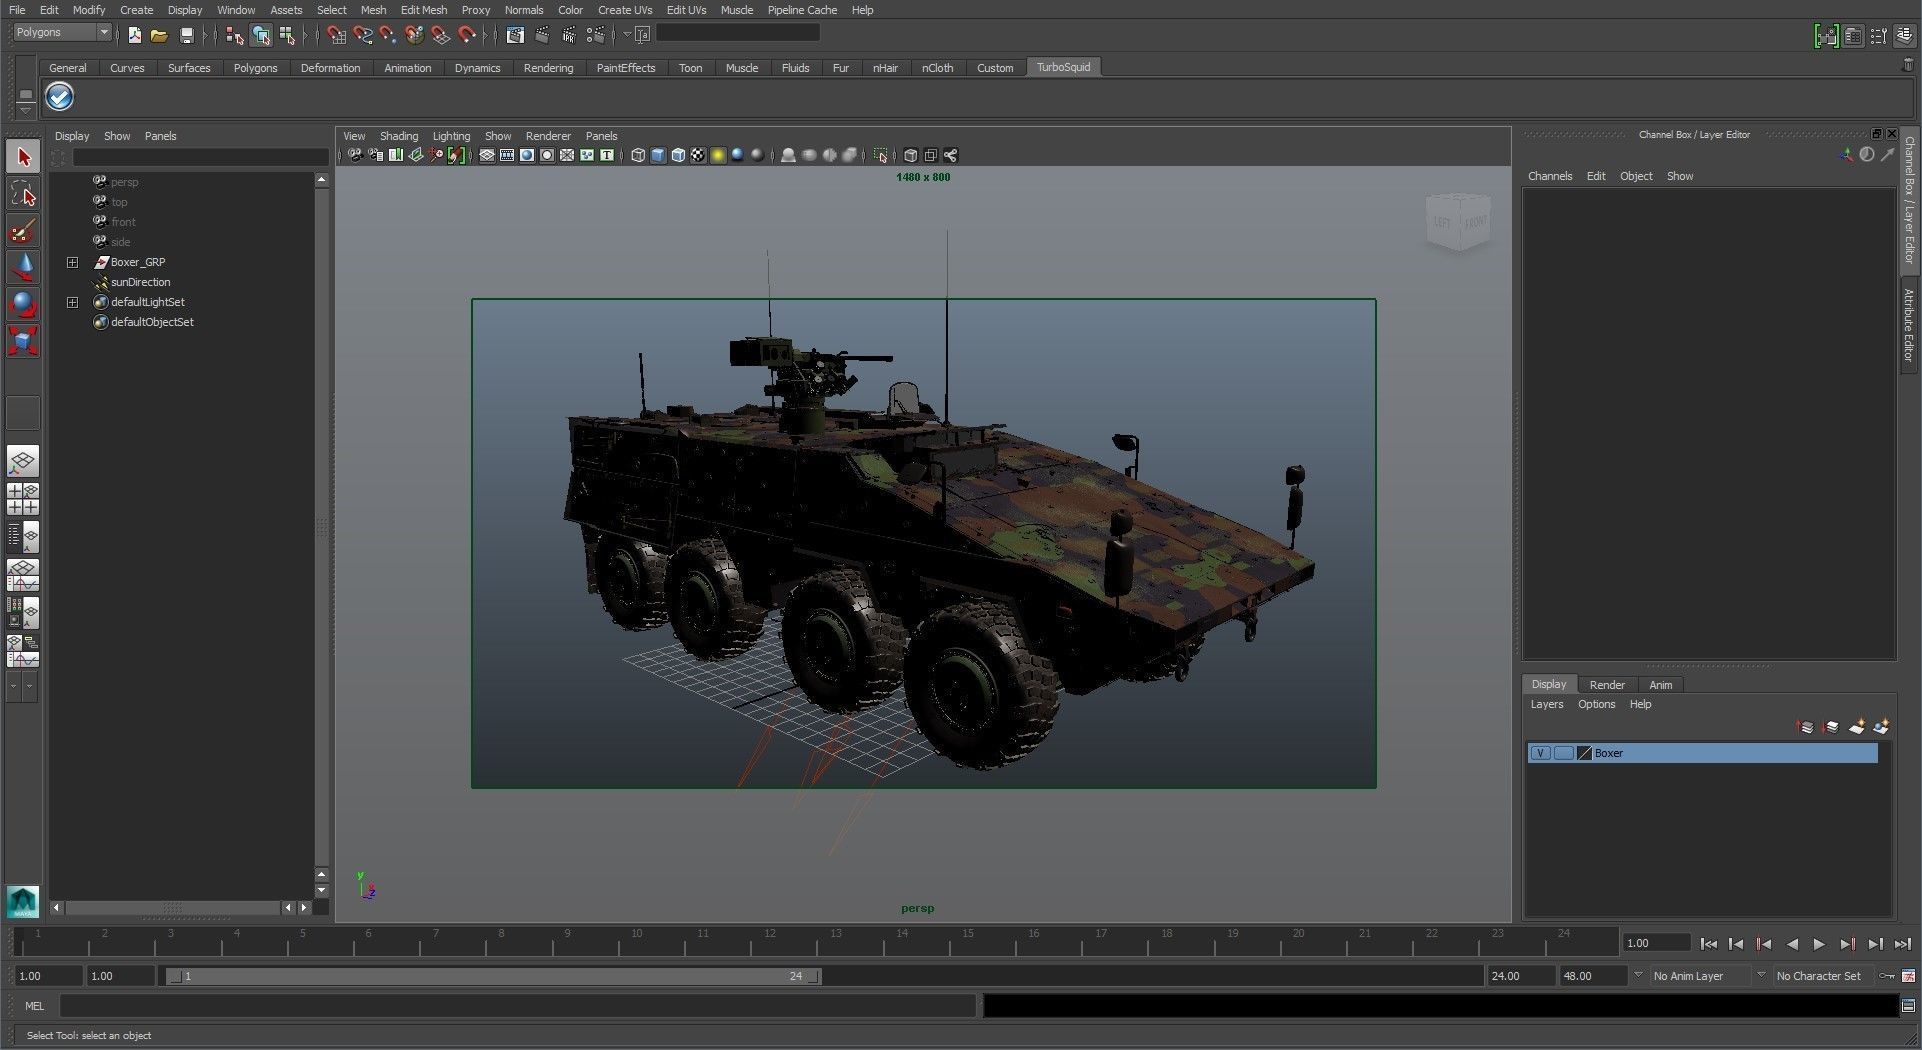Image resolution: width=1922 pixels, height=1050 pixels.
Task: Play the animation backwards
Action: [x=1792, y=944]
